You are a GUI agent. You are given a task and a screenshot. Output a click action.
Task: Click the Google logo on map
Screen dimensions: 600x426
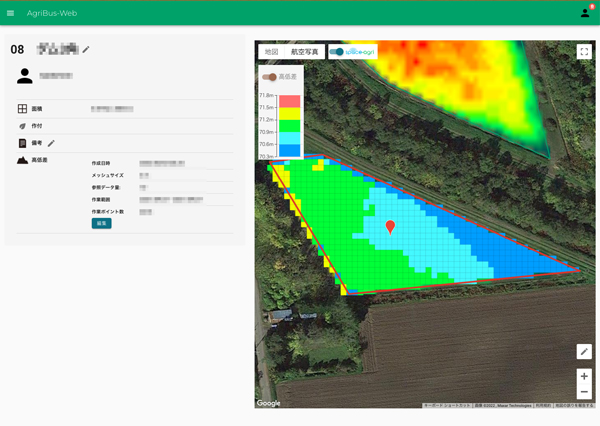click(x=268, y=403)
